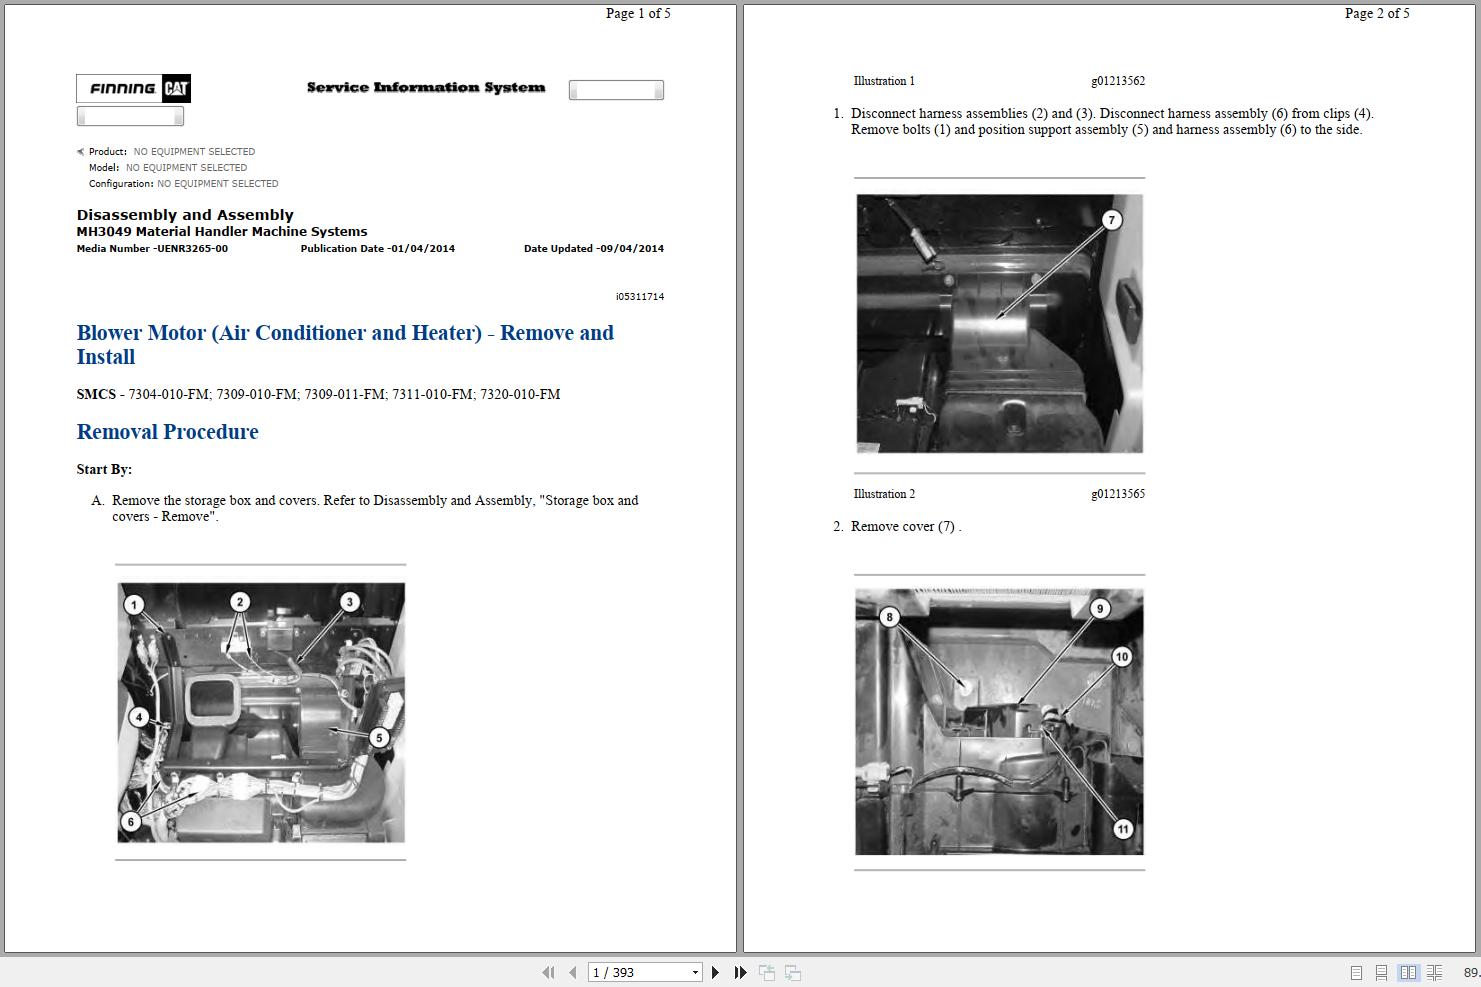Go to the first page

coord(548,972)
